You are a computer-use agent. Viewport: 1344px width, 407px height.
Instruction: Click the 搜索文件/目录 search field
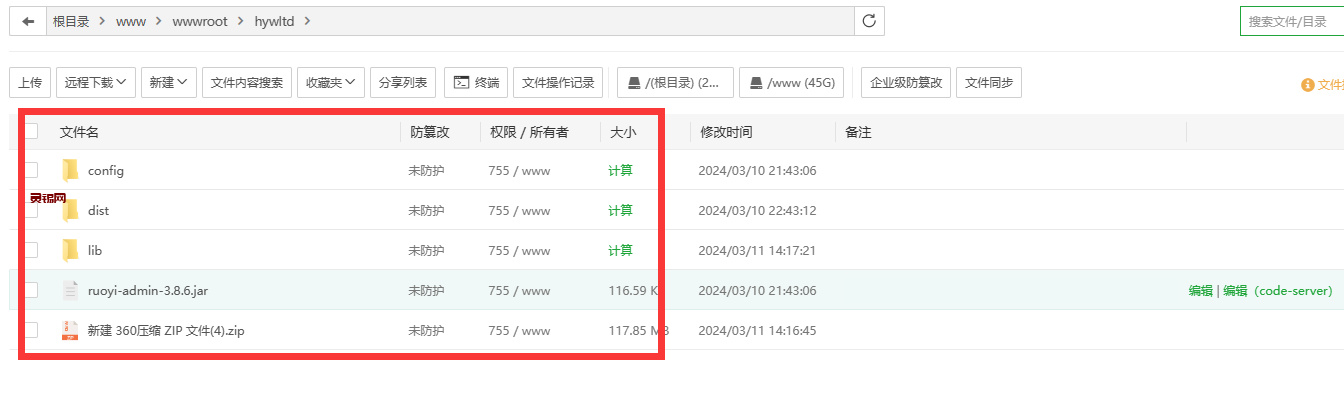tap(1290, 21)
